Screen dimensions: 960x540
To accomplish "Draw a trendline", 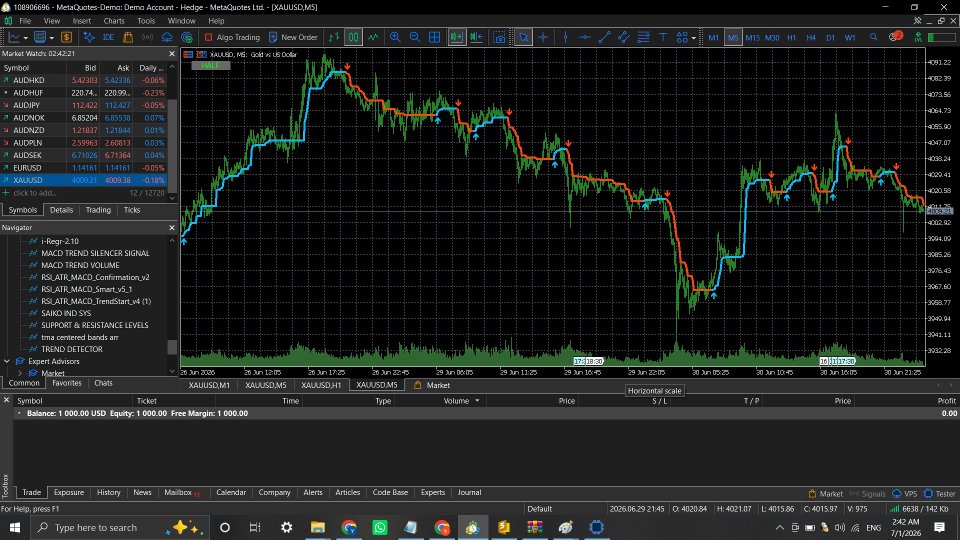I will pos(604,37).
